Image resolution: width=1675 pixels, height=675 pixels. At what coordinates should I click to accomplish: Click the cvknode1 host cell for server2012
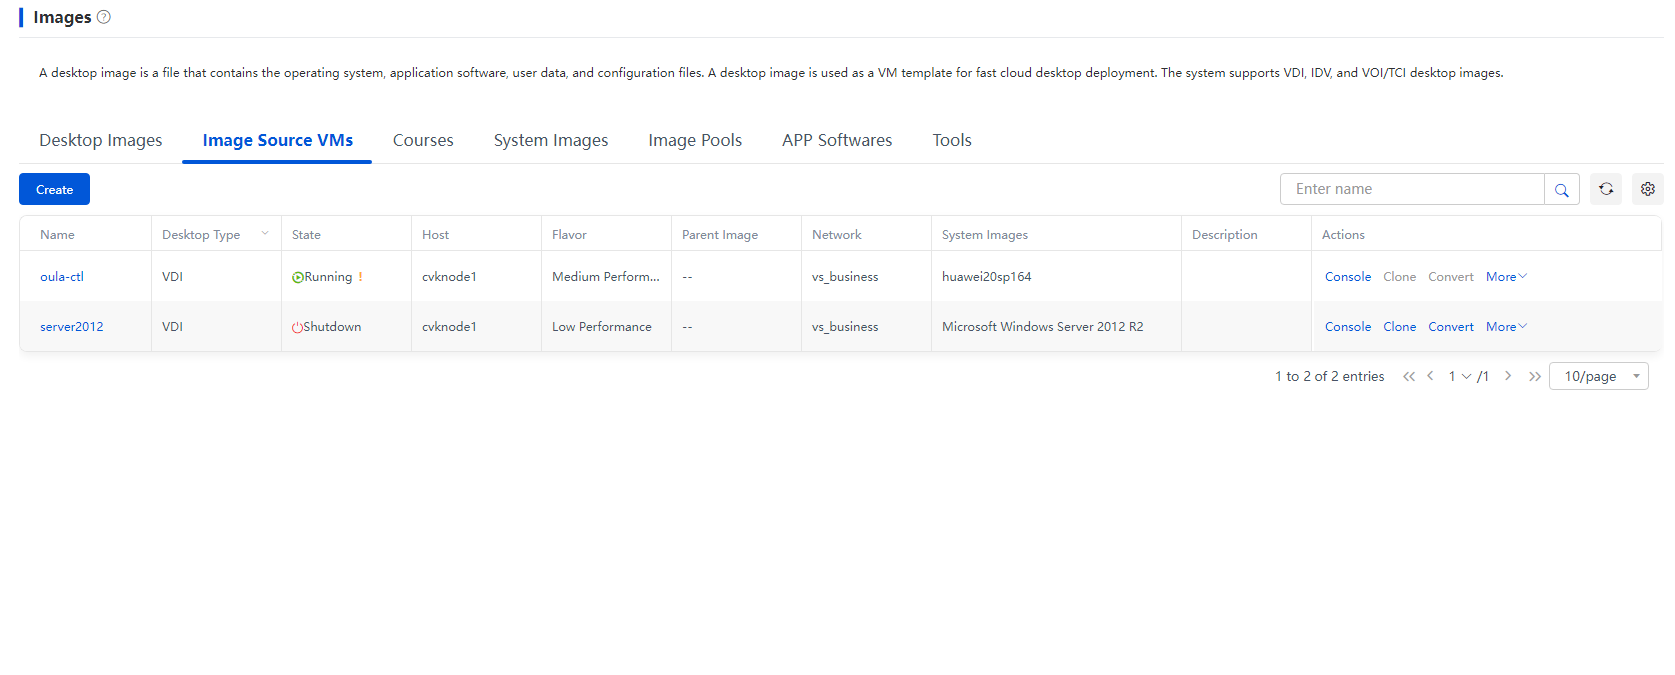[449, 327]
